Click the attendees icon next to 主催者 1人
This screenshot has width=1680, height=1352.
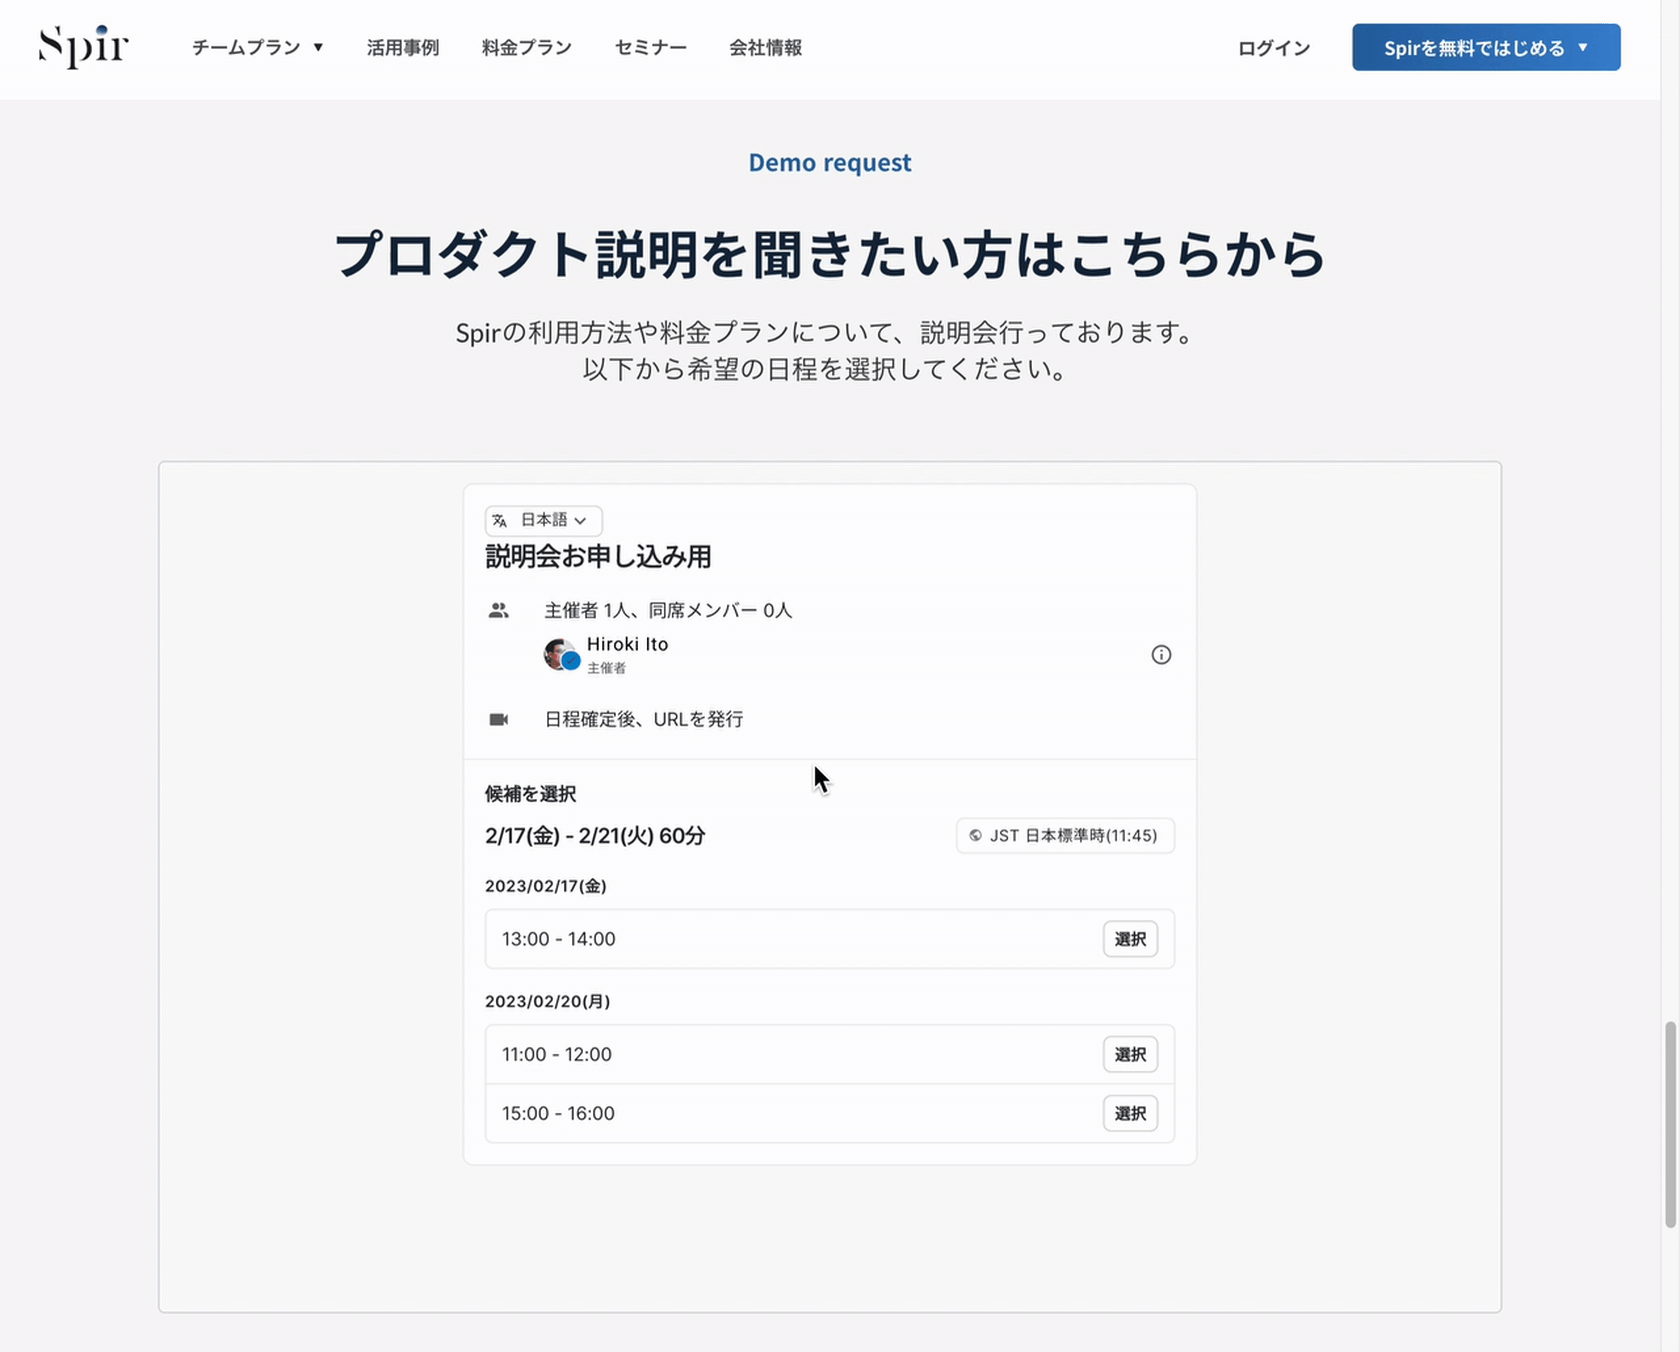(501, 610)
